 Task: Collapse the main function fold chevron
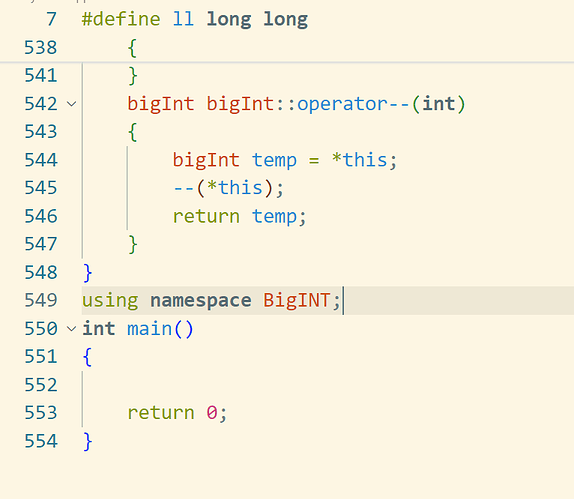72,329
